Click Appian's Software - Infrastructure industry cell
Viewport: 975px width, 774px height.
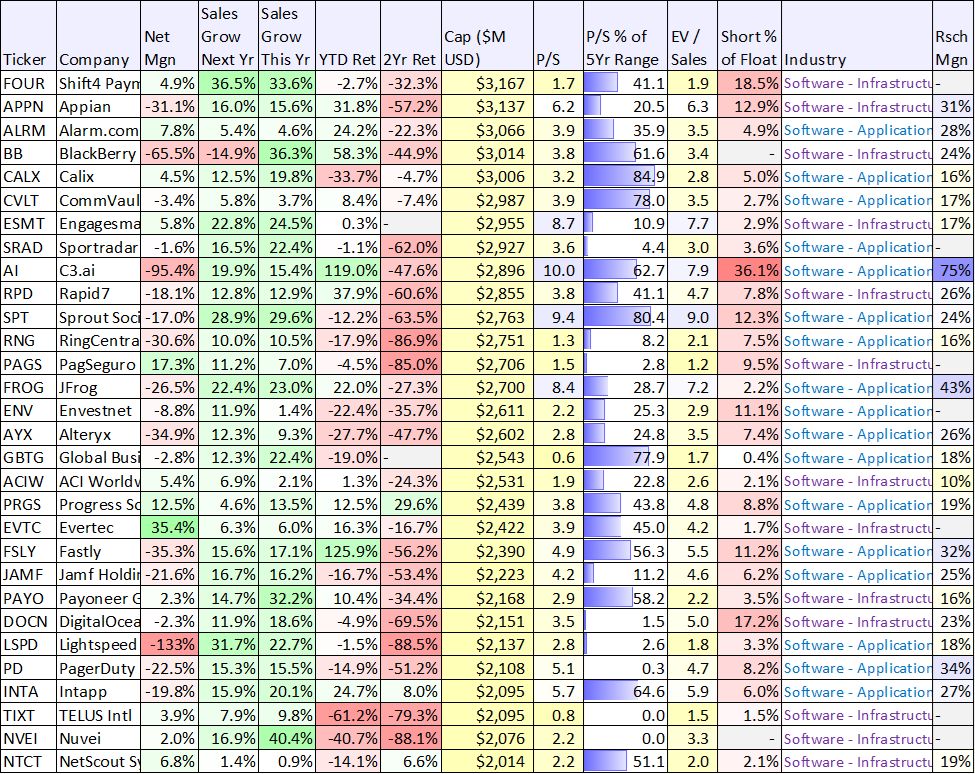tap(857, 107)
